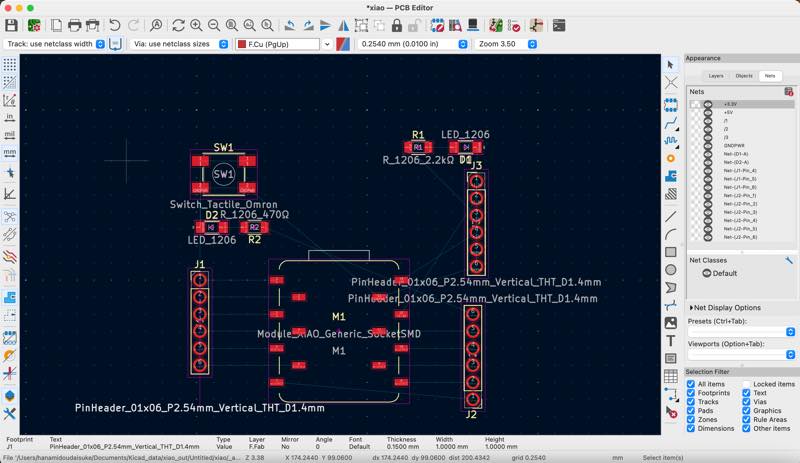Update PCB from schematic icon
Image resolution: width=800 pixels, height=463 pixels.
(x=495, y=26)
